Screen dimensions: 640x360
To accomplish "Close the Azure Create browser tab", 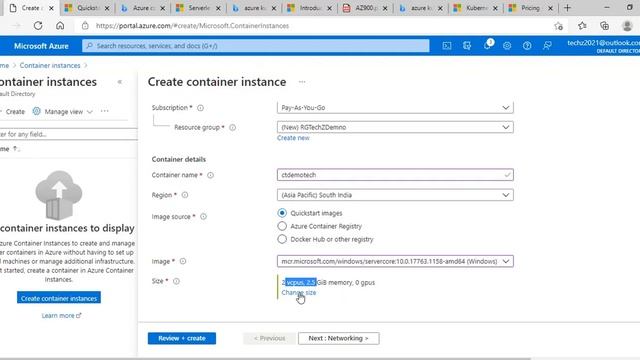I will (51, 8).
